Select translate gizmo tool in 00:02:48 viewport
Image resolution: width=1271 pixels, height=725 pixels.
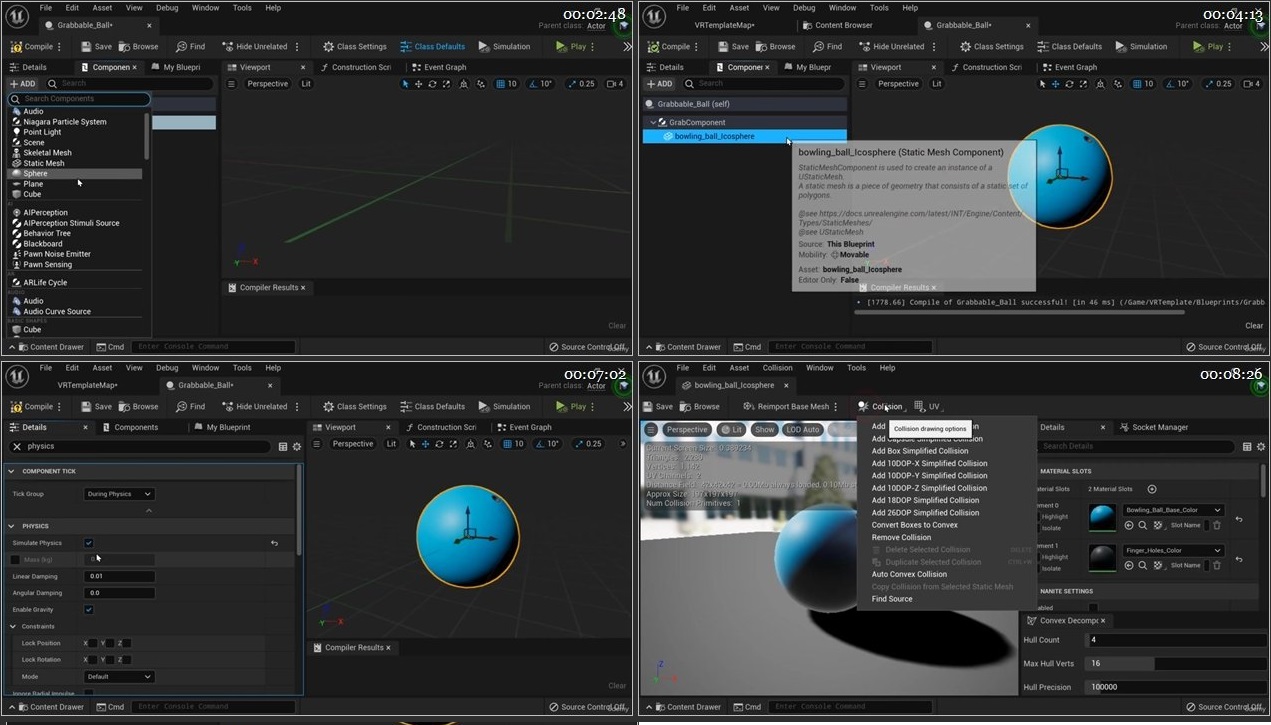(x=419, y=84)
